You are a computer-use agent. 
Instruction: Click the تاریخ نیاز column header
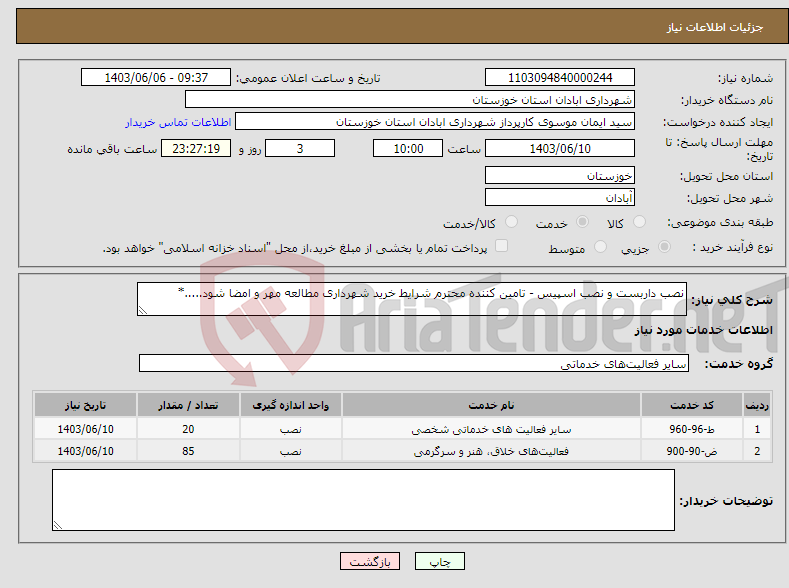[x=86, y=405]
